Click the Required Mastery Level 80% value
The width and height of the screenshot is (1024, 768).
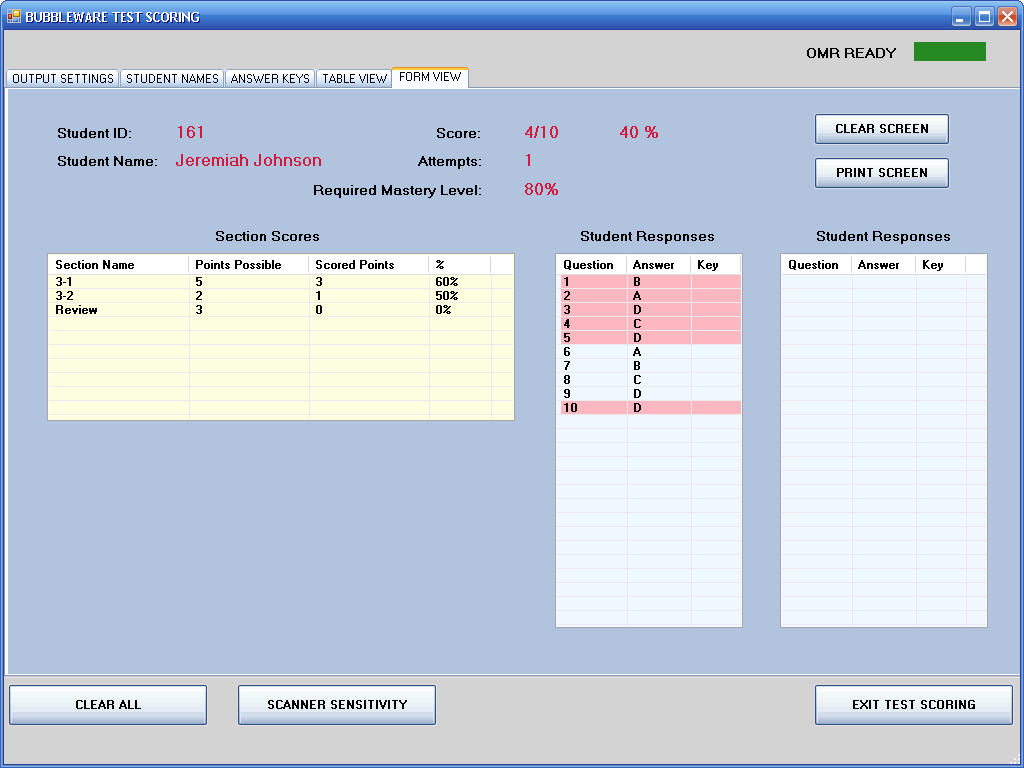pos(541,189)
